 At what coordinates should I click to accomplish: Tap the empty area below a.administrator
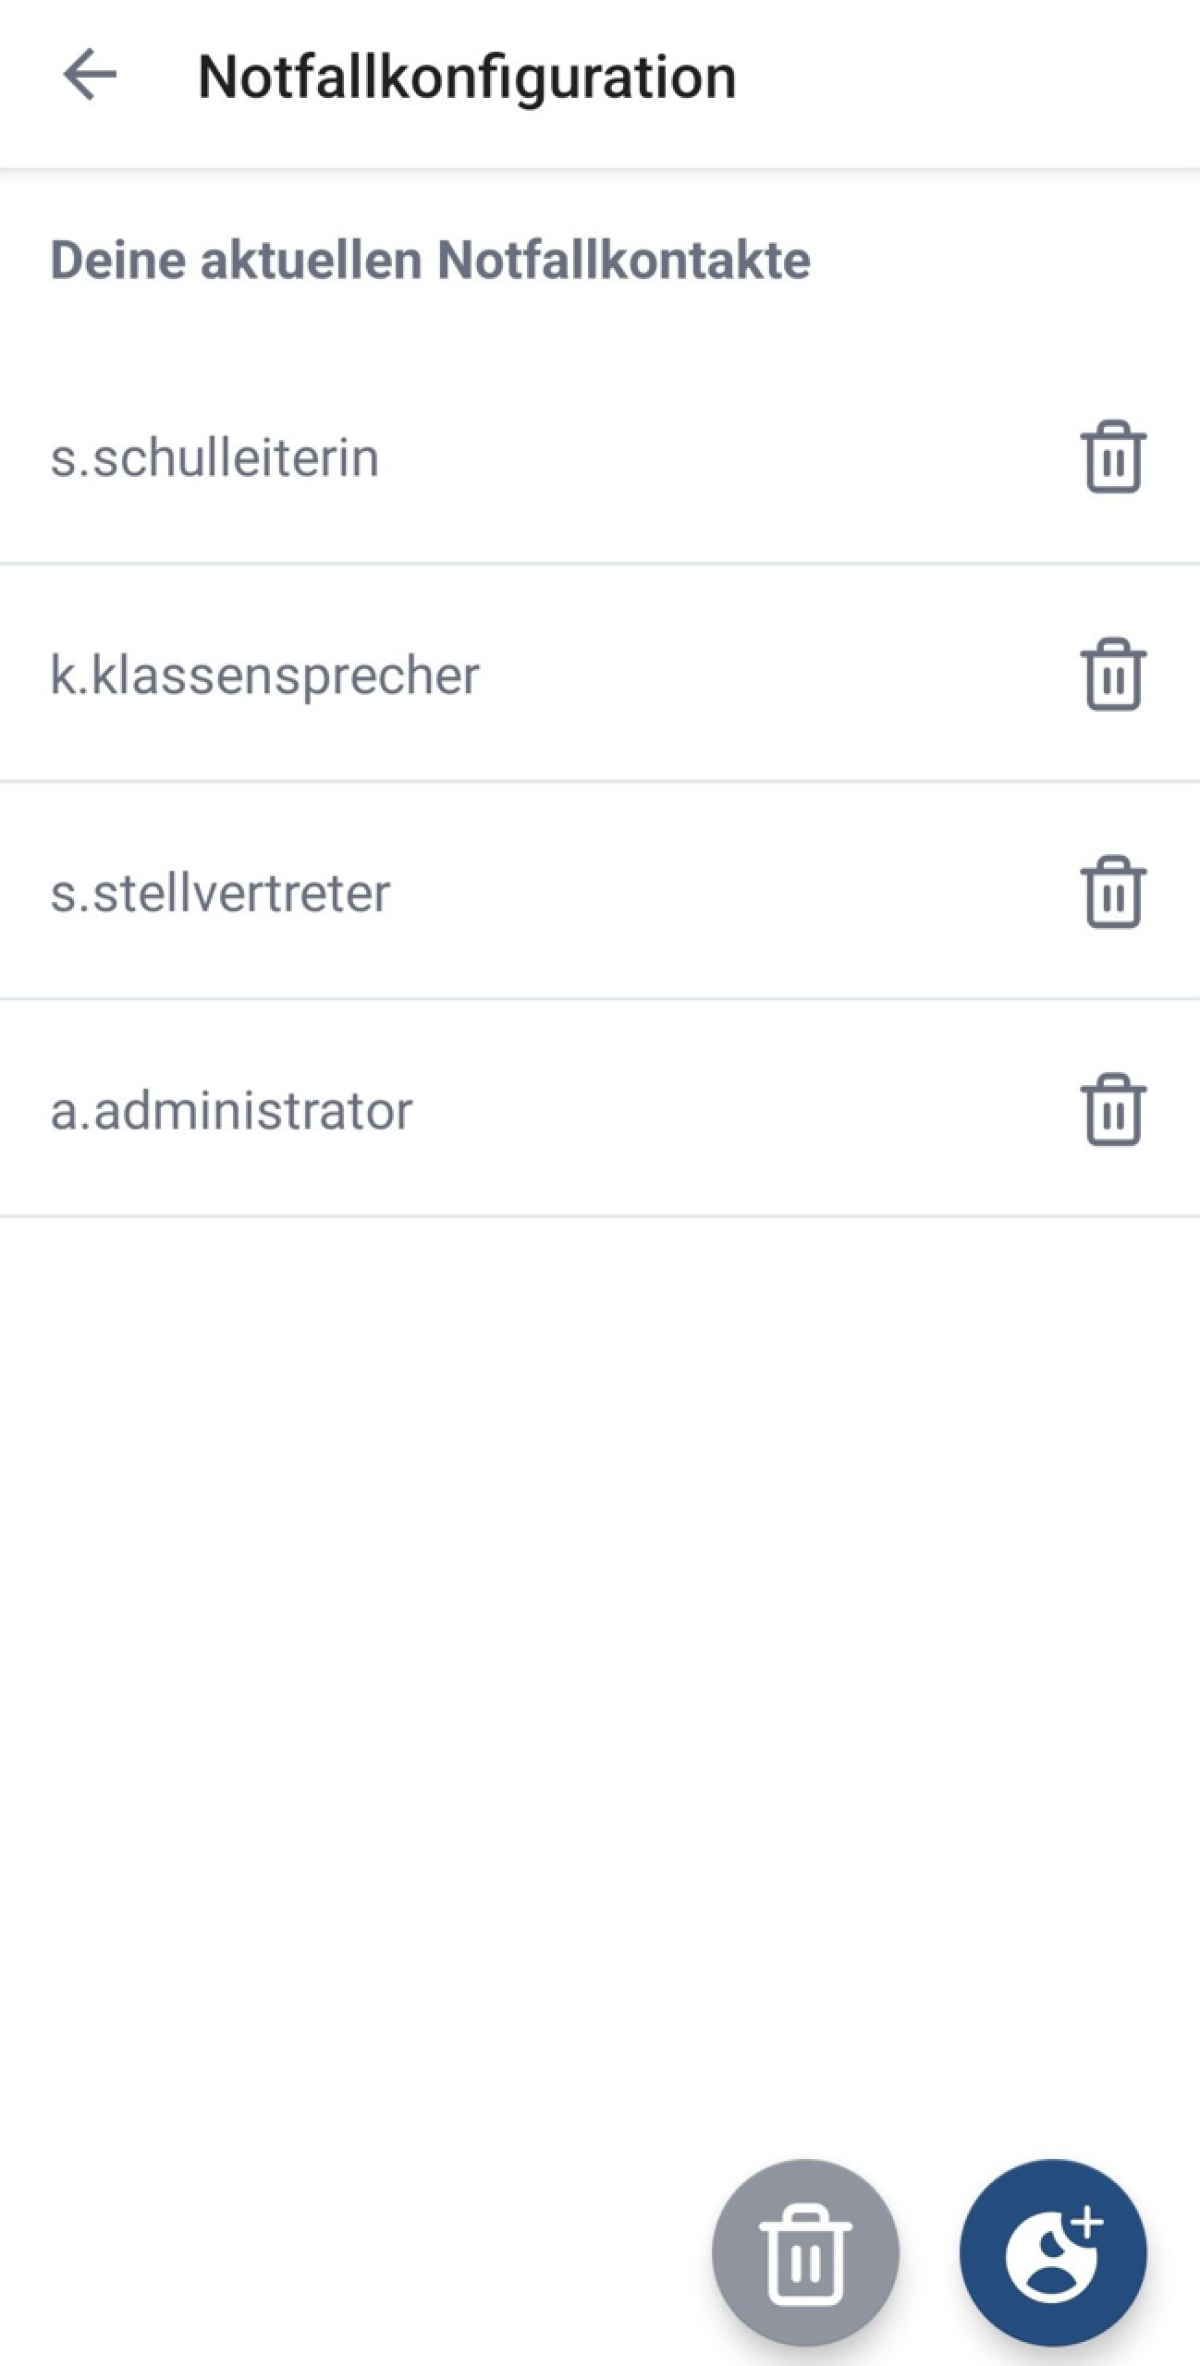[x=600, y=1600]
